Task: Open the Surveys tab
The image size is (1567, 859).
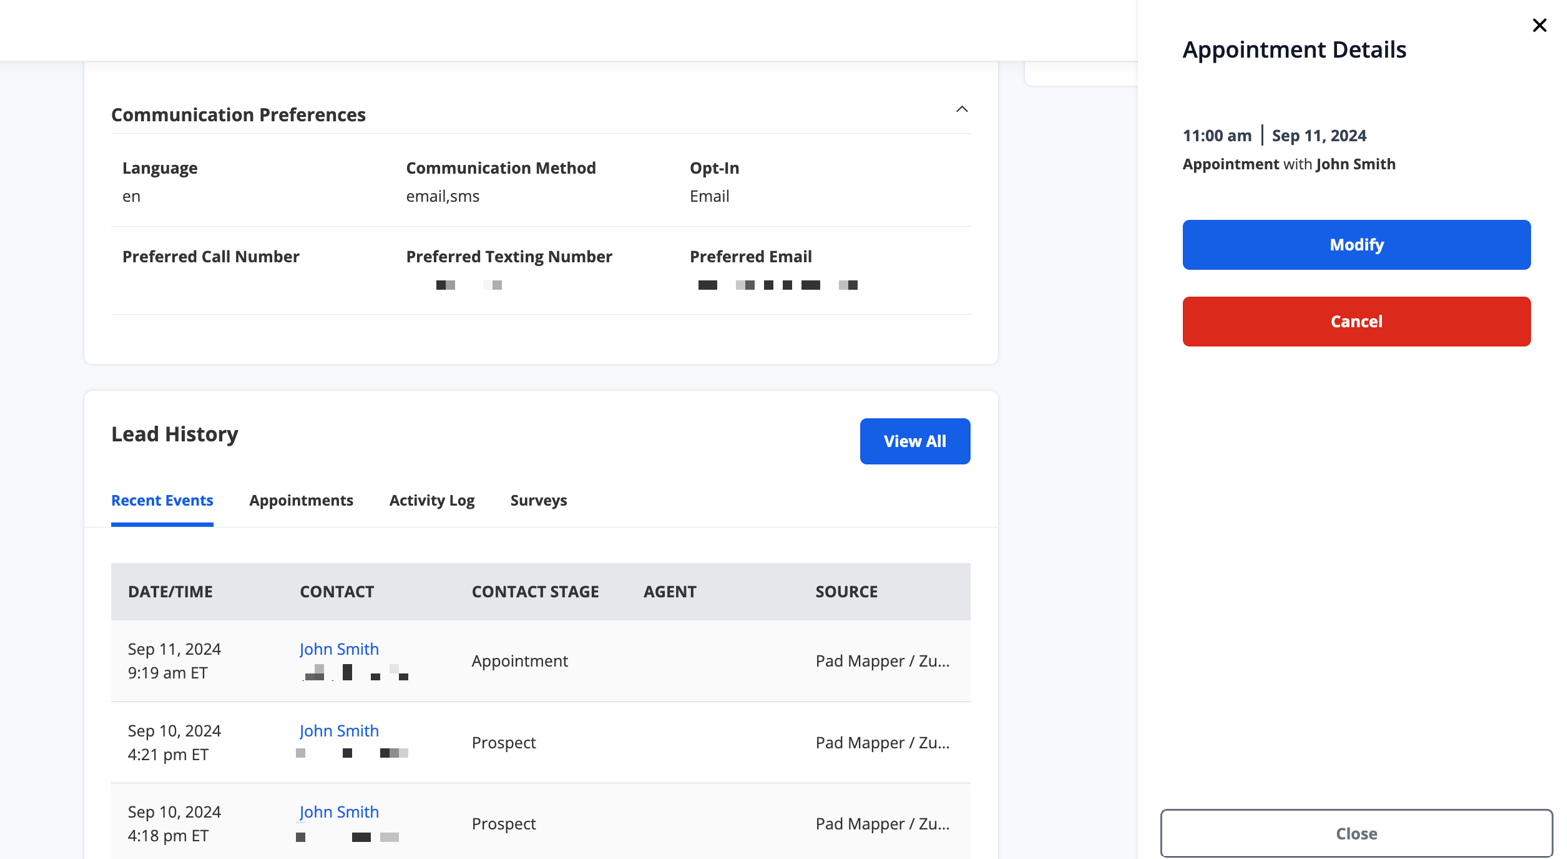Action: pyautogui.click(x=539, y=500)
